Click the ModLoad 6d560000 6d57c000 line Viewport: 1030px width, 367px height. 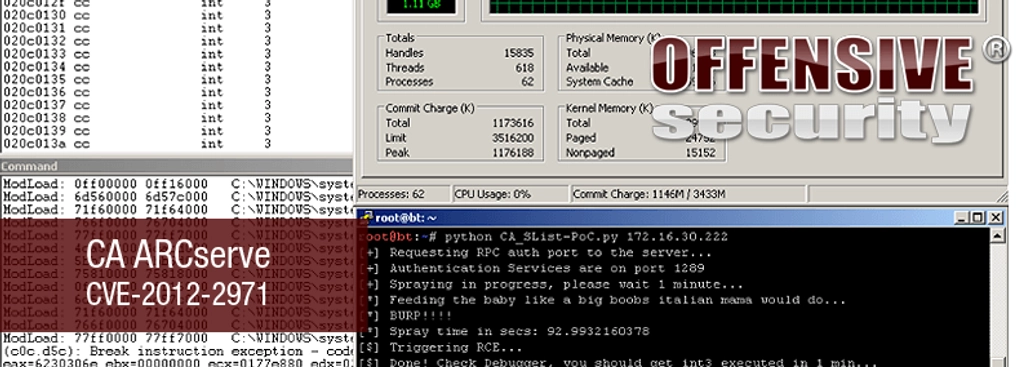pos(178,197)
